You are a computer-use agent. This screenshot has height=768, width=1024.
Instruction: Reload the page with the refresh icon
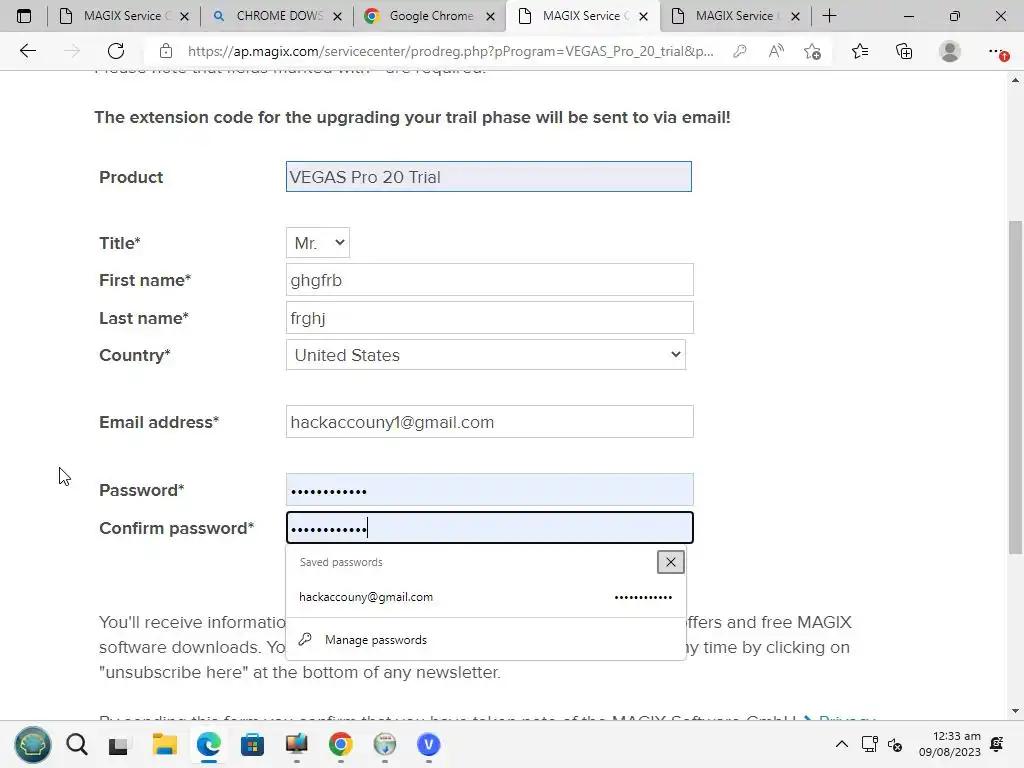(116, 51)
